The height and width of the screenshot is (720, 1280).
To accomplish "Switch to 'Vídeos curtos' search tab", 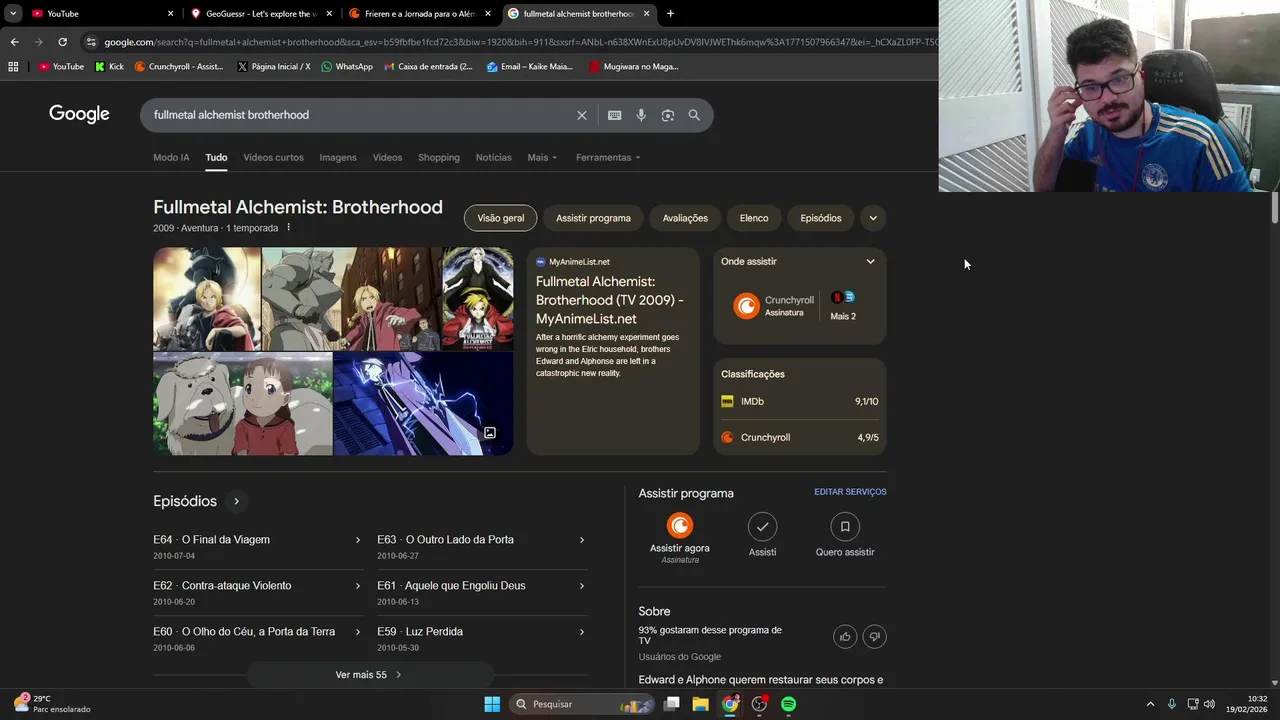I will [273, 157].
